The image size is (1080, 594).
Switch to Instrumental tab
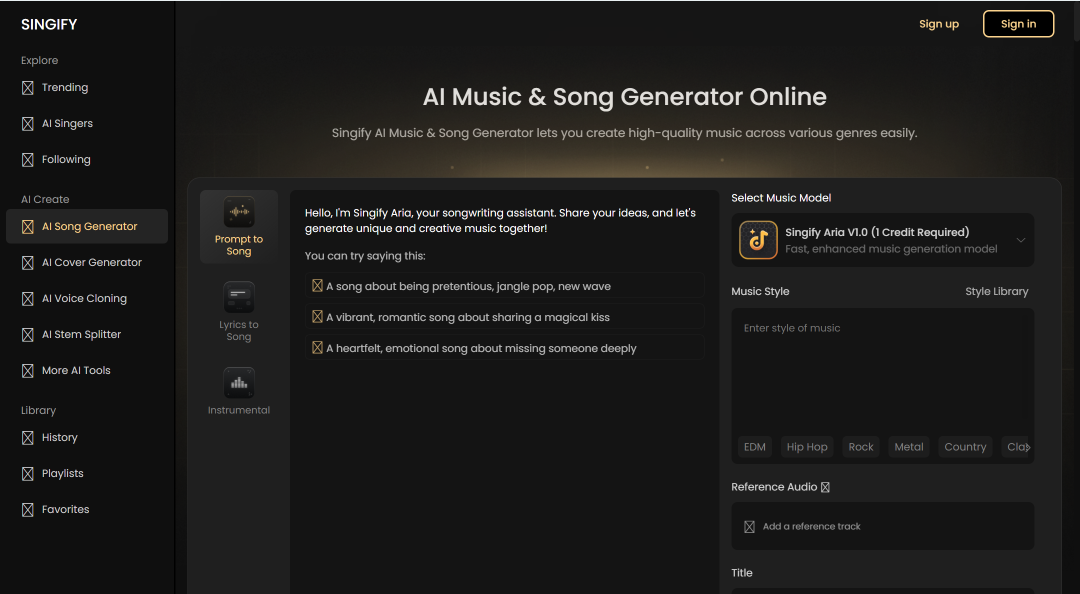click(239, 391)
